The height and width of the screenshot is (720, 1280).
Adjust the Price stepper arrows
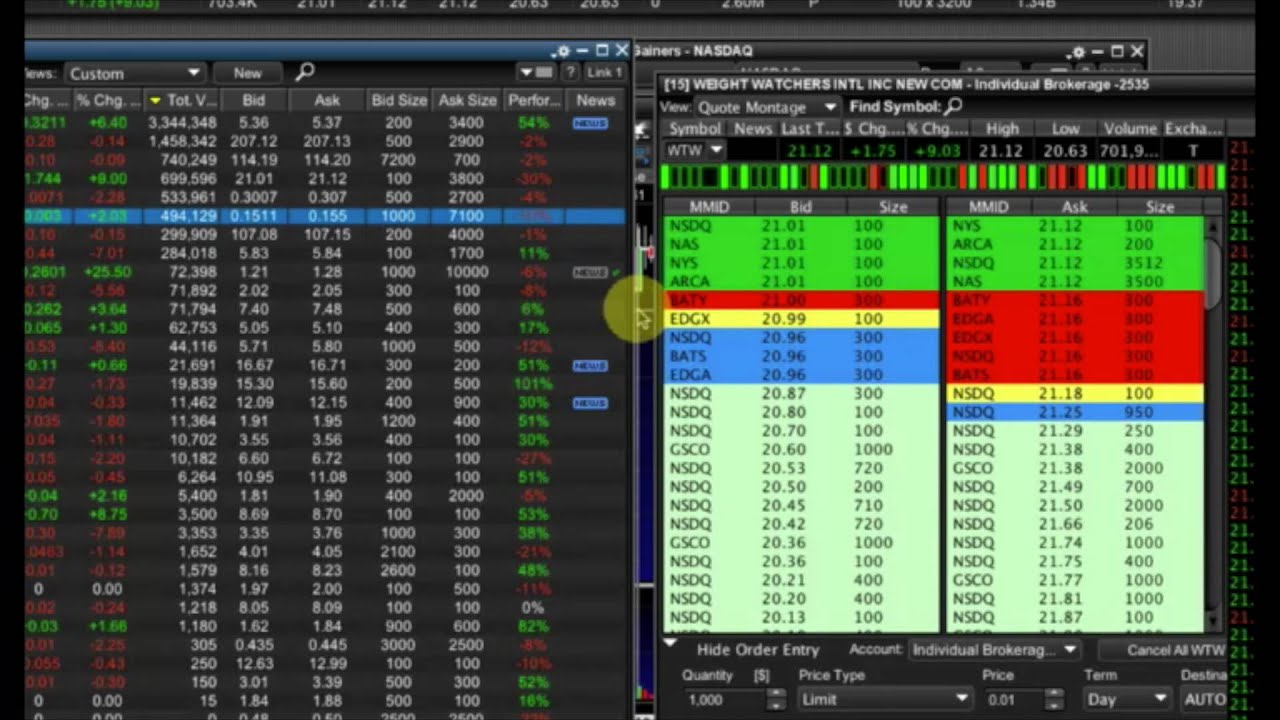pyautogui.click(x=1054, y=700)
